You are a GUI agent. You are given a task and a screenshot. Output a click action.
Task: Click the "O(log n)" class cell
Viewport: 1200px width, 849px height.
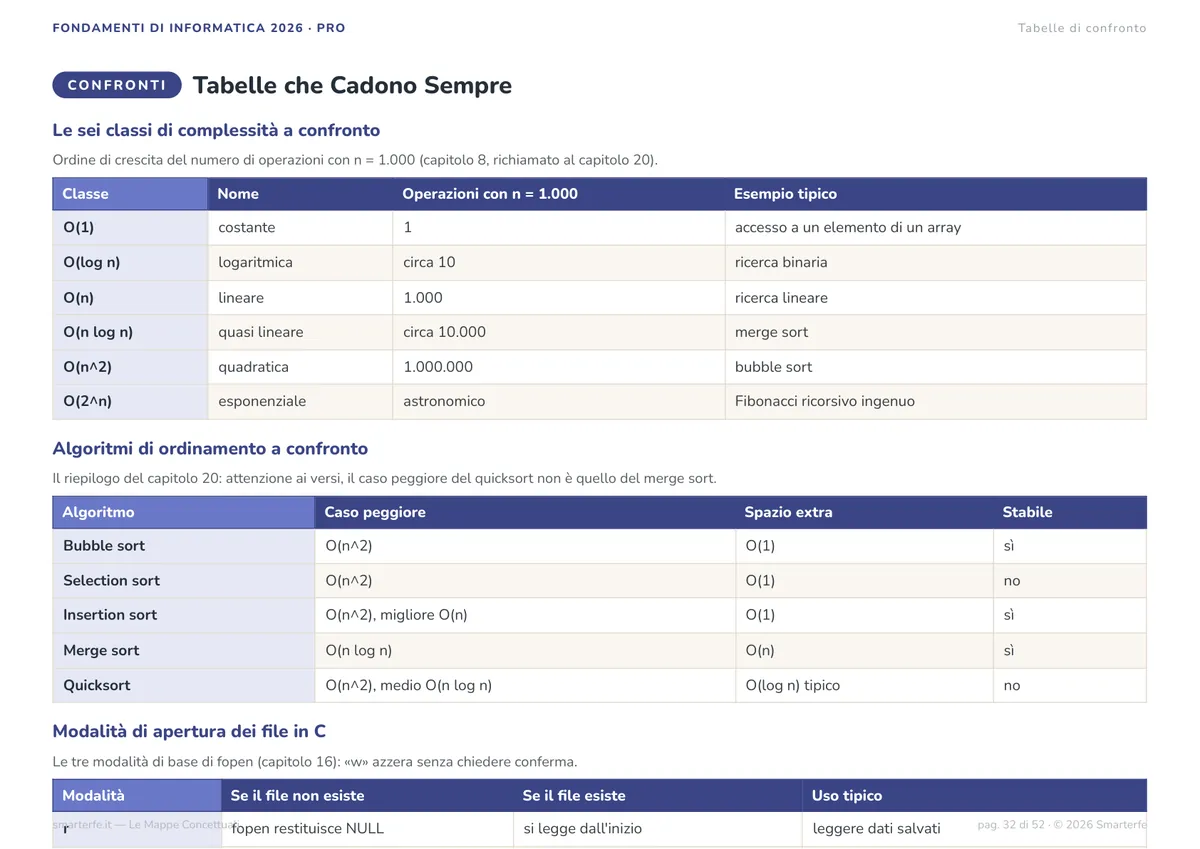tap(130, 263)
